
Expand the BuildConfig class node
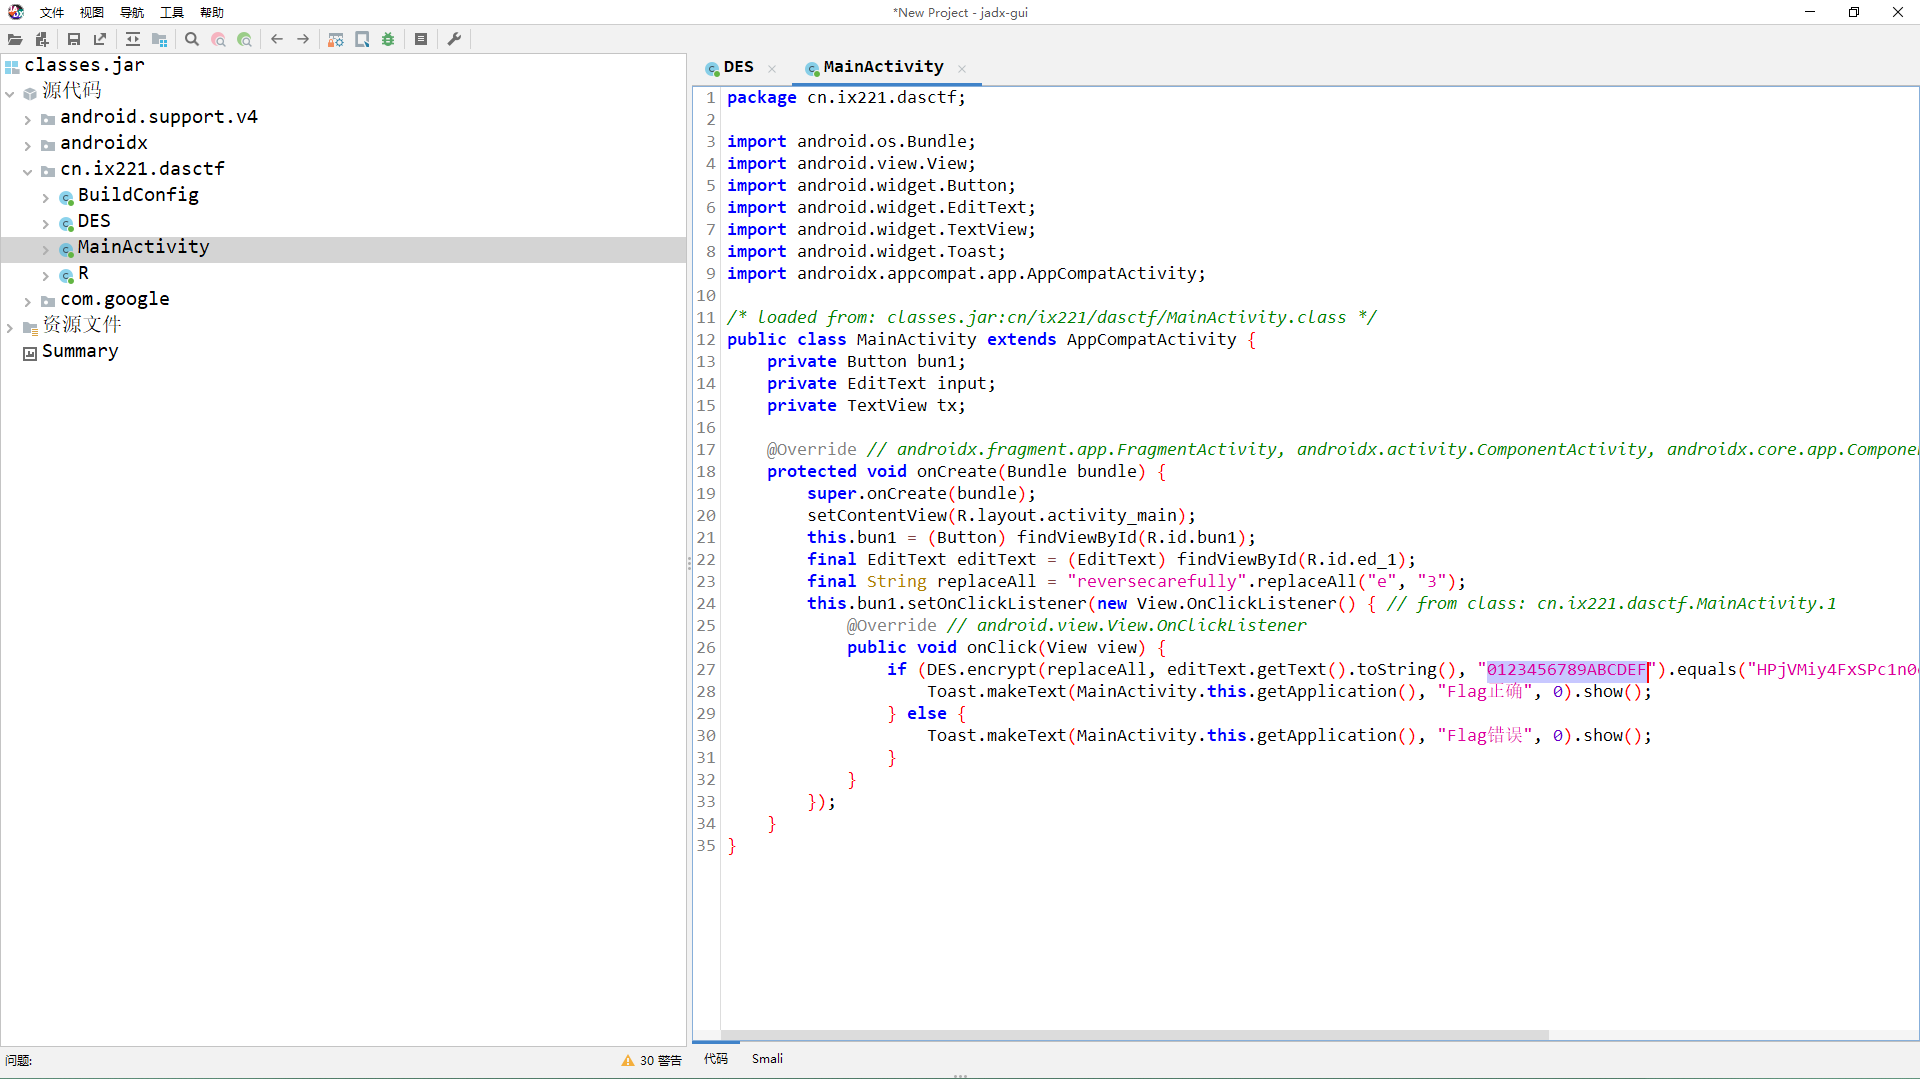click(x=46, y=197)
